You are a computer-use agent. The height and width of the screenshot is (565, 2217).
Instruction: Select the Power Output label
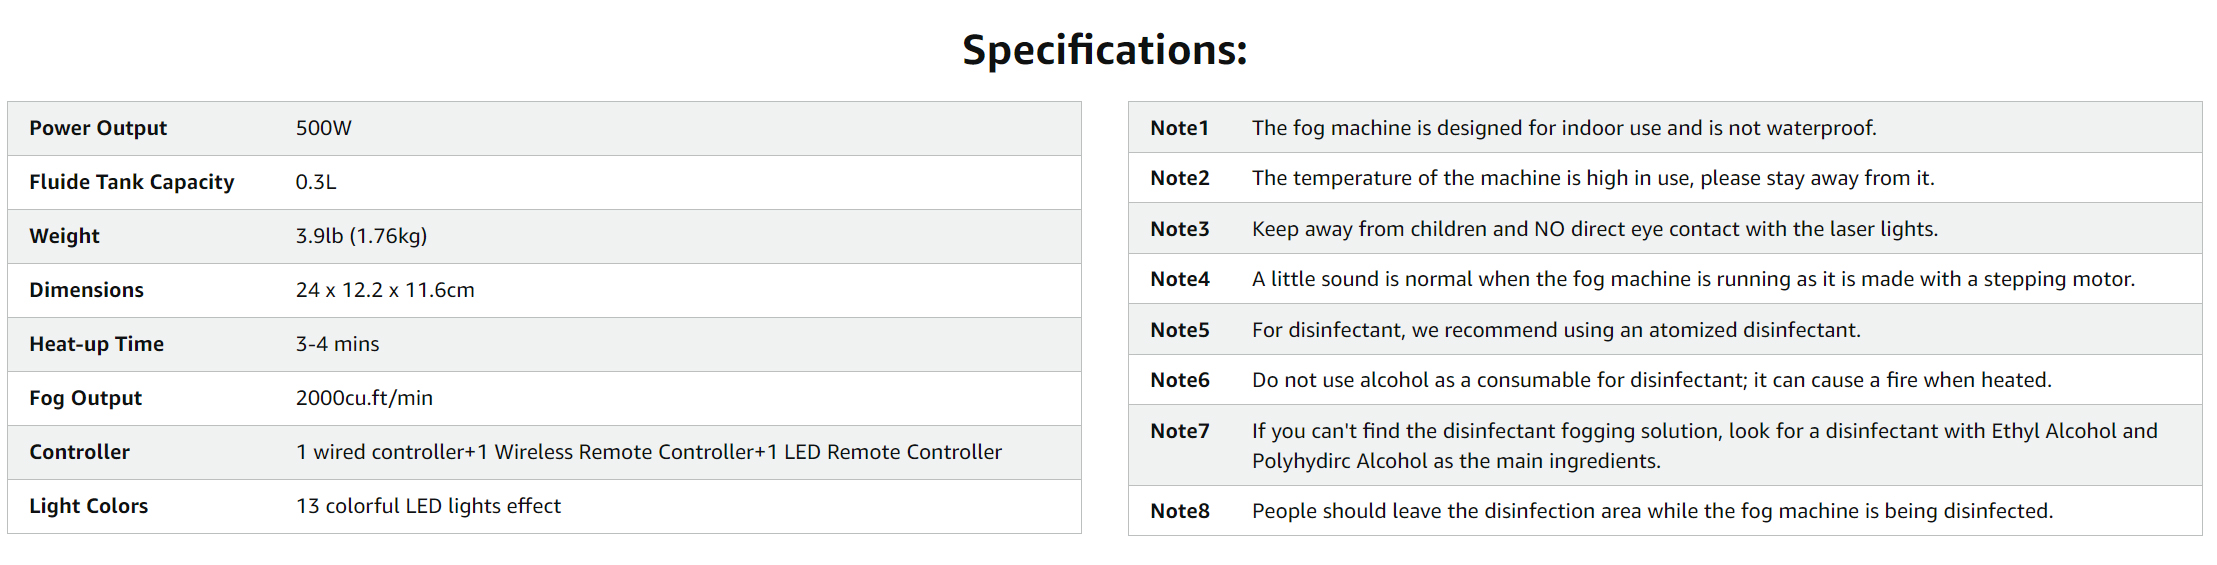click(x=98, y=128)
